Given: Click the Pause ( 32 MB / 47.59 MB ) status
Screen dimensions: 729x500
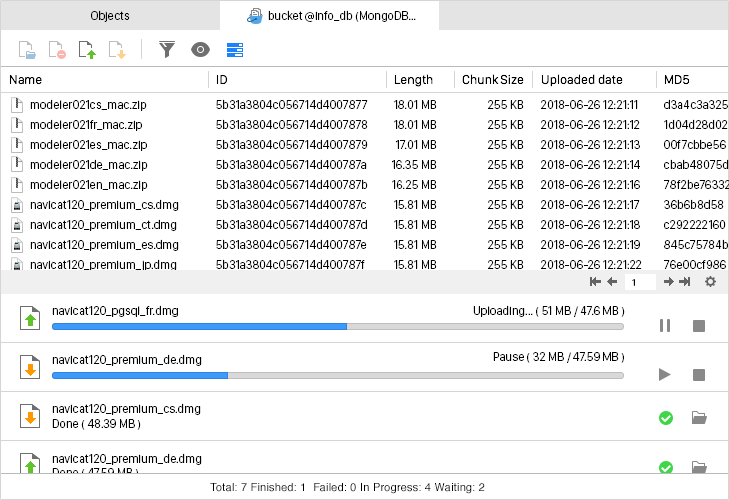Looking at the screenshot, I should 558,357.
